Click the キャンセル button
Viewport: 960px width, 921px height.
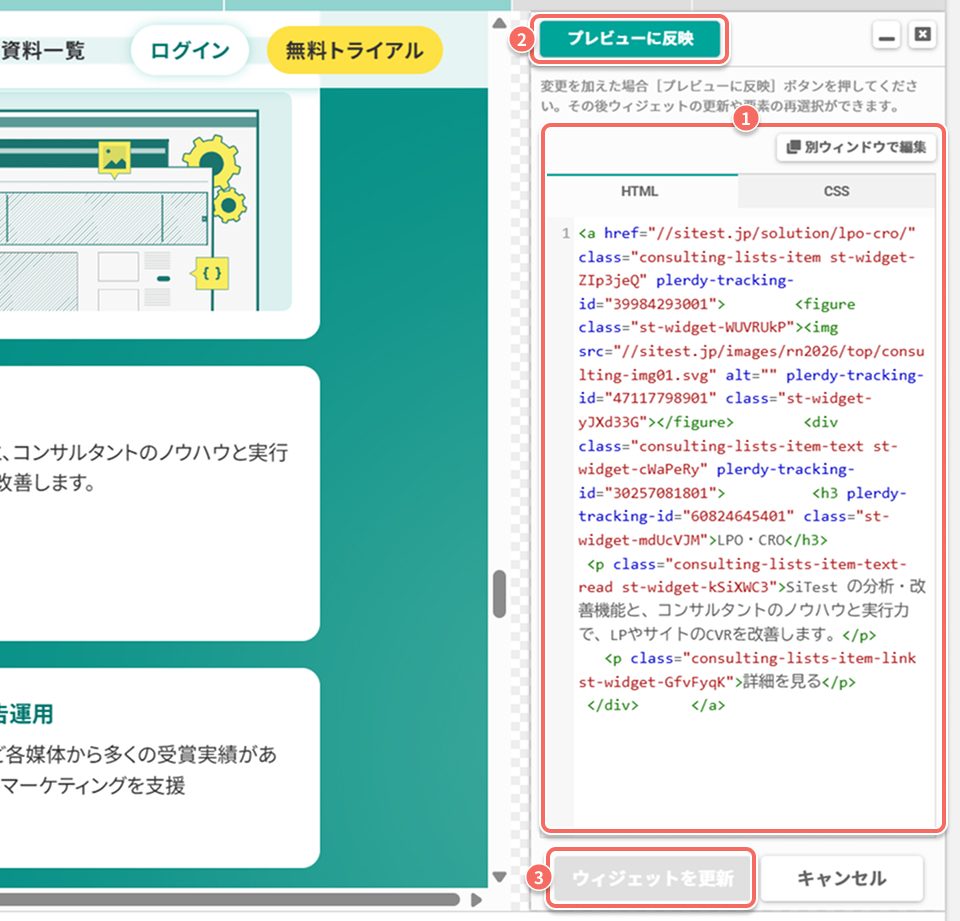[841, 878]
